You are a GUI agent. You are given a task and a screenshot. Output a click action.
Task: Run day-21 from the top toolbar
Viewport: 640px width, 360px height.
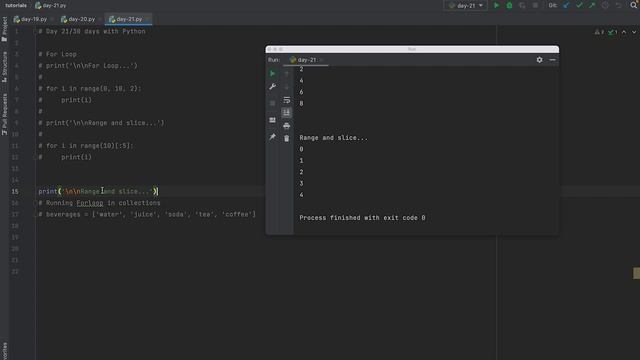(x=496, y=5)
